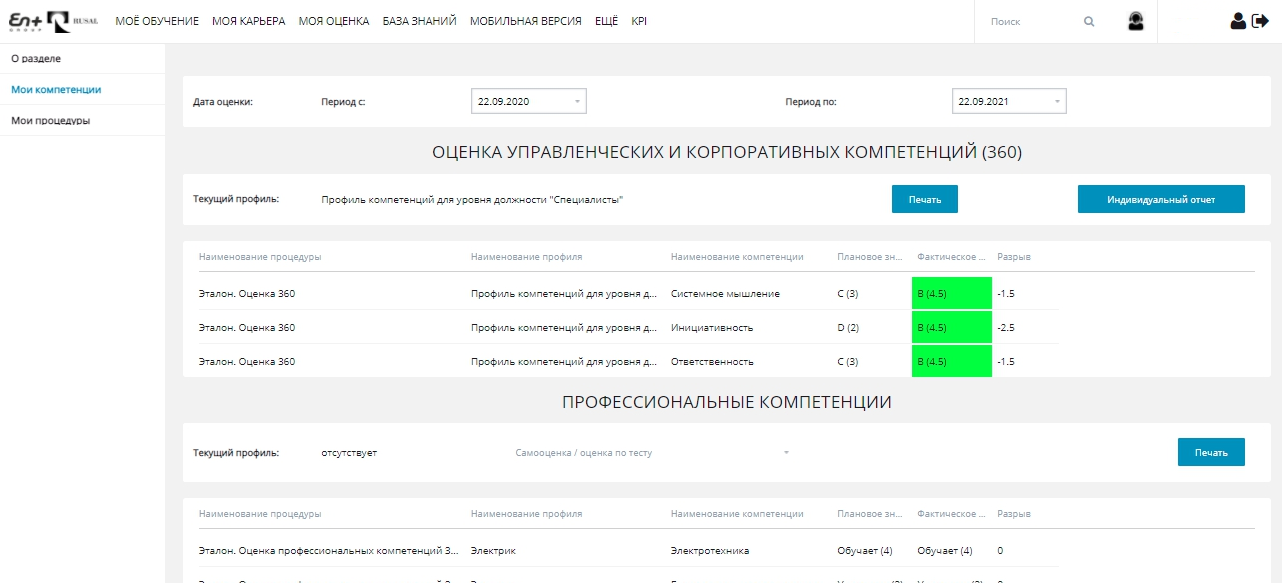The image size is (1282, 583).
Task: Open the KPI menu item
Action: coord(639,19)
